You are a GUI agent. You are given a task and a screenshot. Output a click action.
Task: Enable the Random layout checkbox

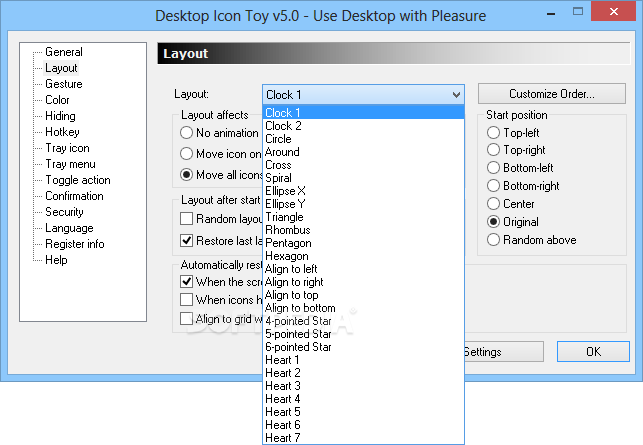pos(187,219)
